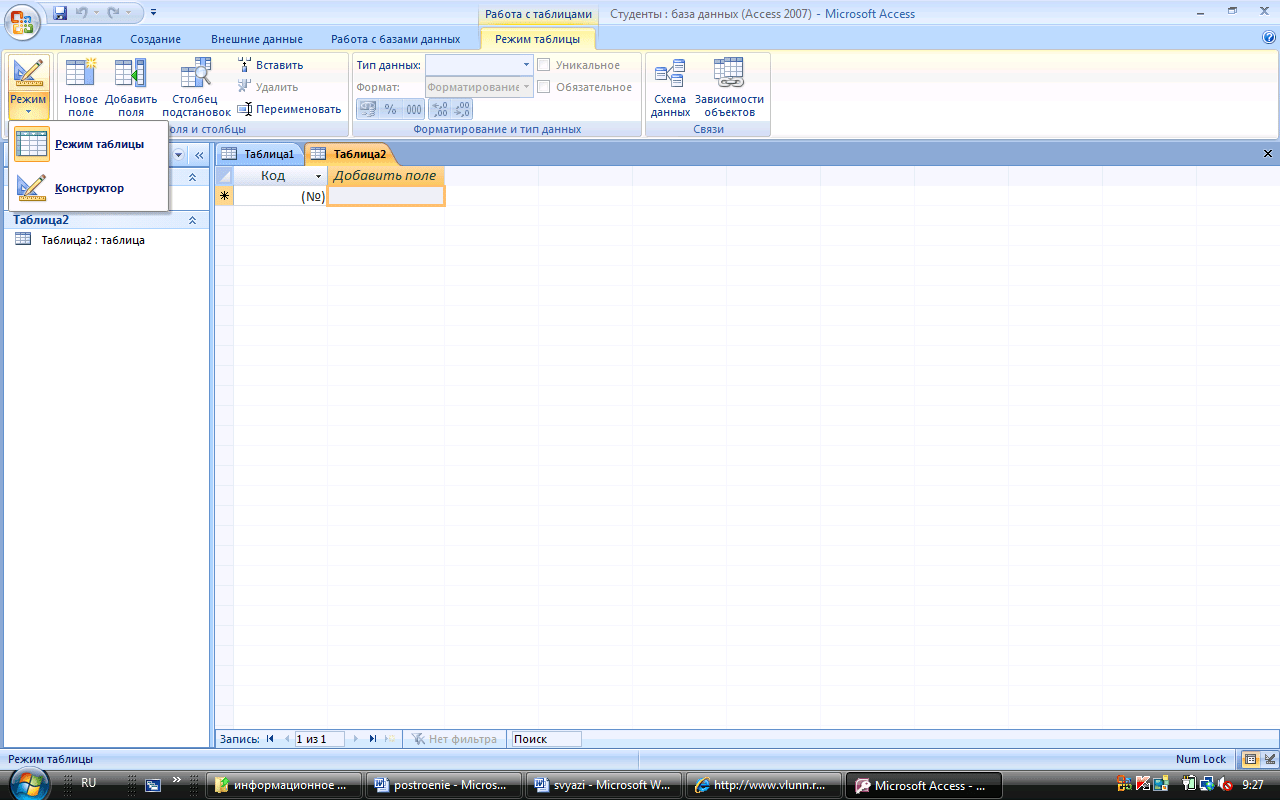
Task: Open Схема данных relationships diagram
Action: pos(670,88)
